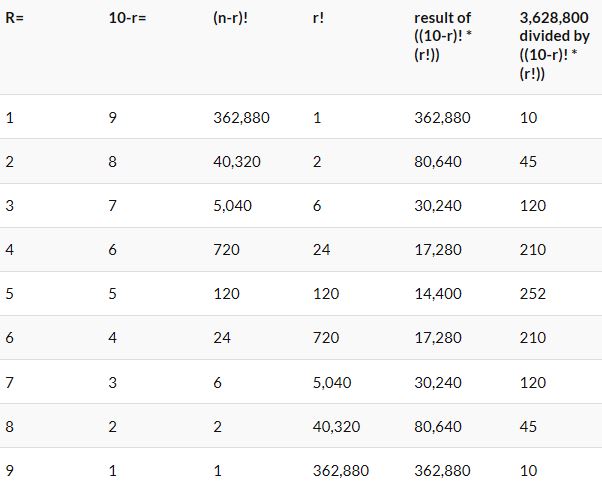The width and height of the screenshot is (602, 489).
Task: Select 720 in the (n-r)! column
Action: (226, 250)
